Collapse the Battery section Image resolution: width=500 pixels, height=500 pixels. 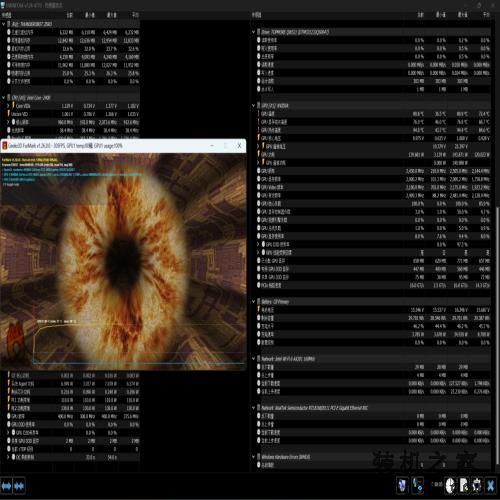(254, 302)
